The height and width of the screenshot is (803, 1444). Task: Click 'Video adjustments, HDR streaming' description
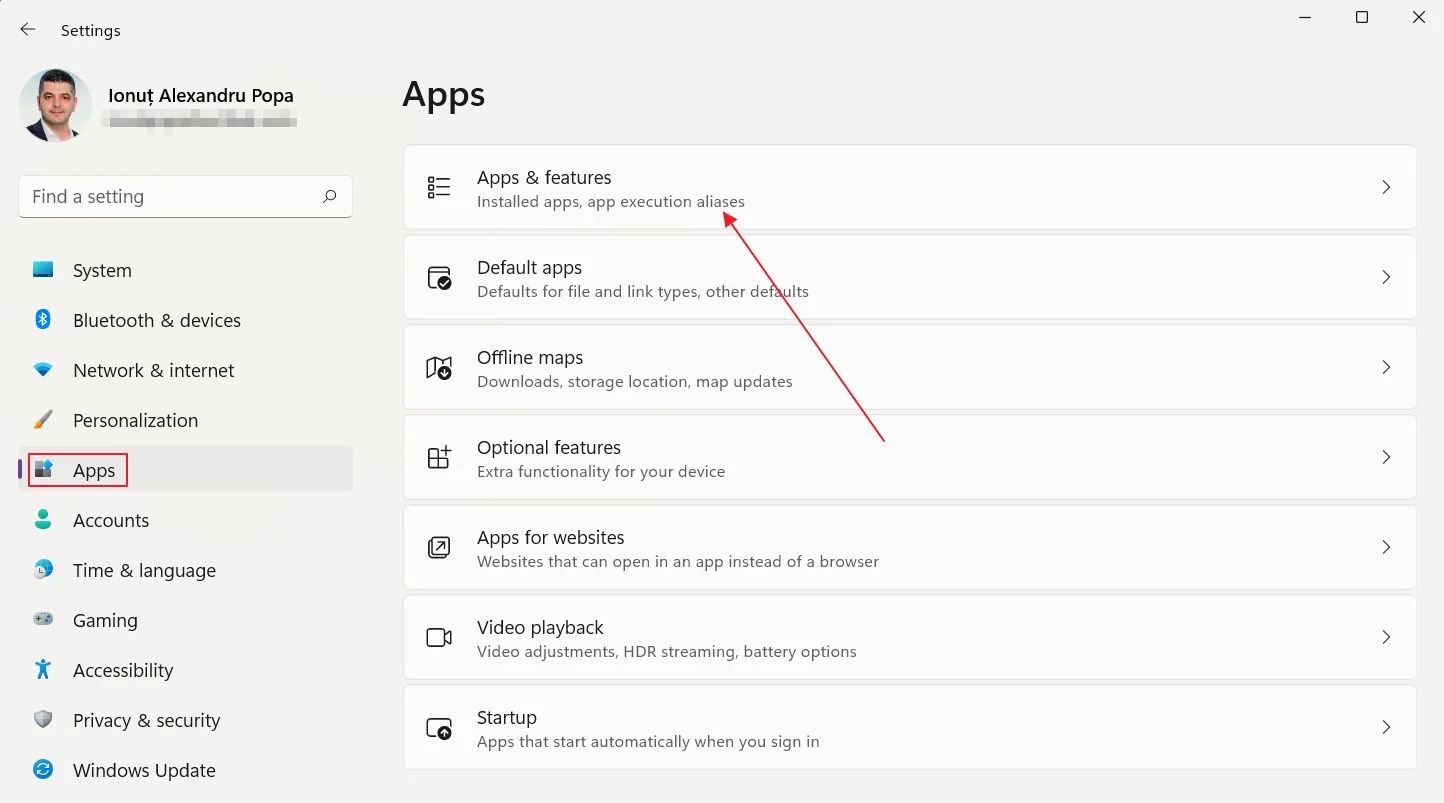(x=667, y=652)
